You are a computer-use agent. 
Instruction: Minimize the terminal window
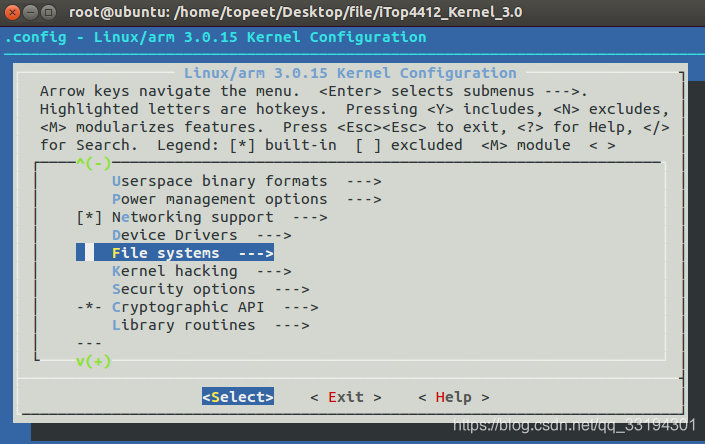coord(30,12)
